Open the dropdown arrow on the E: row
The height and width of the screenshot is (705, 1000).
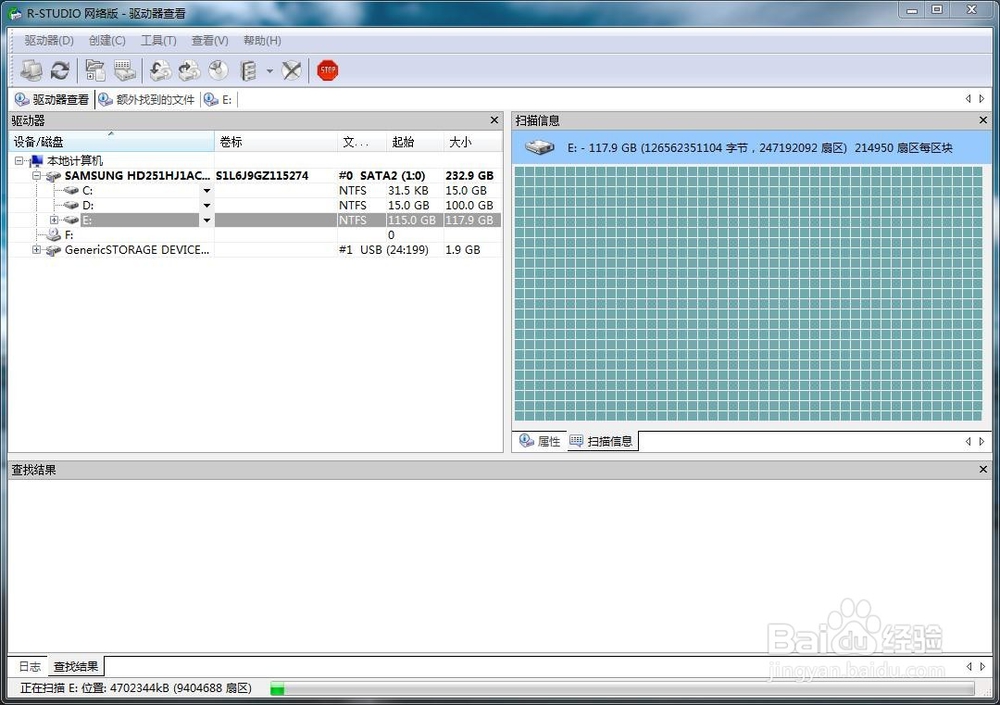coord(207,220)
